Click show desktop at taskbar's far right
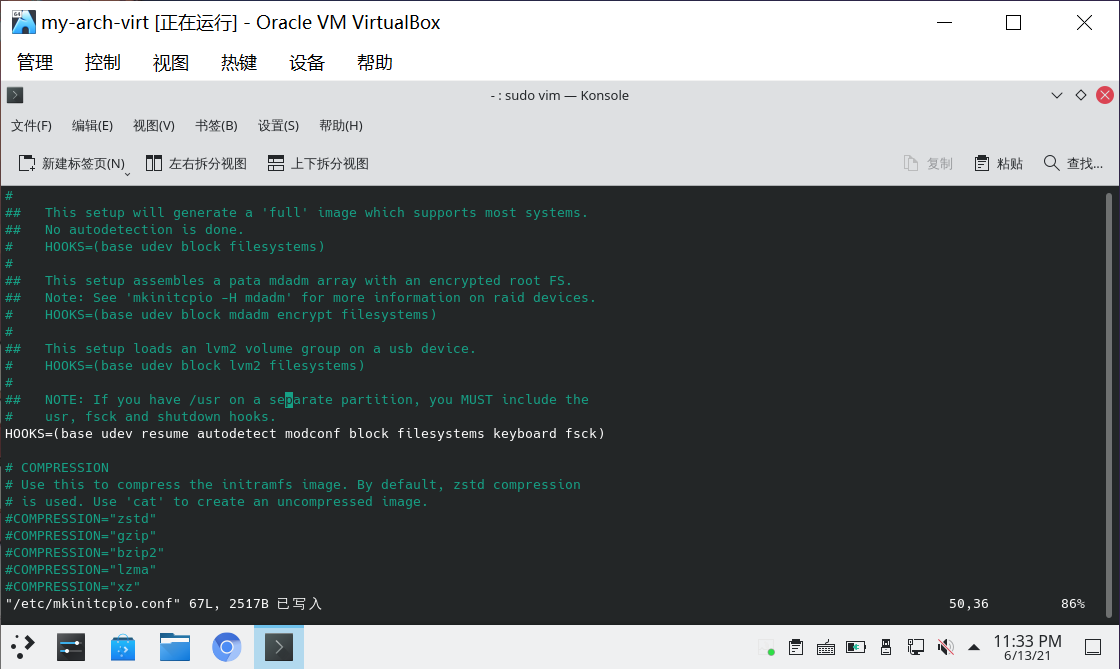 coord(1092,647)
